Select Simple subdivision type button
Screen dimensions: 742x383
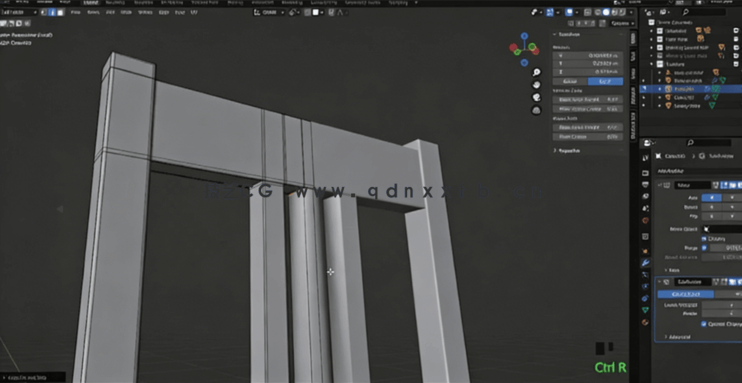point(728,294)
